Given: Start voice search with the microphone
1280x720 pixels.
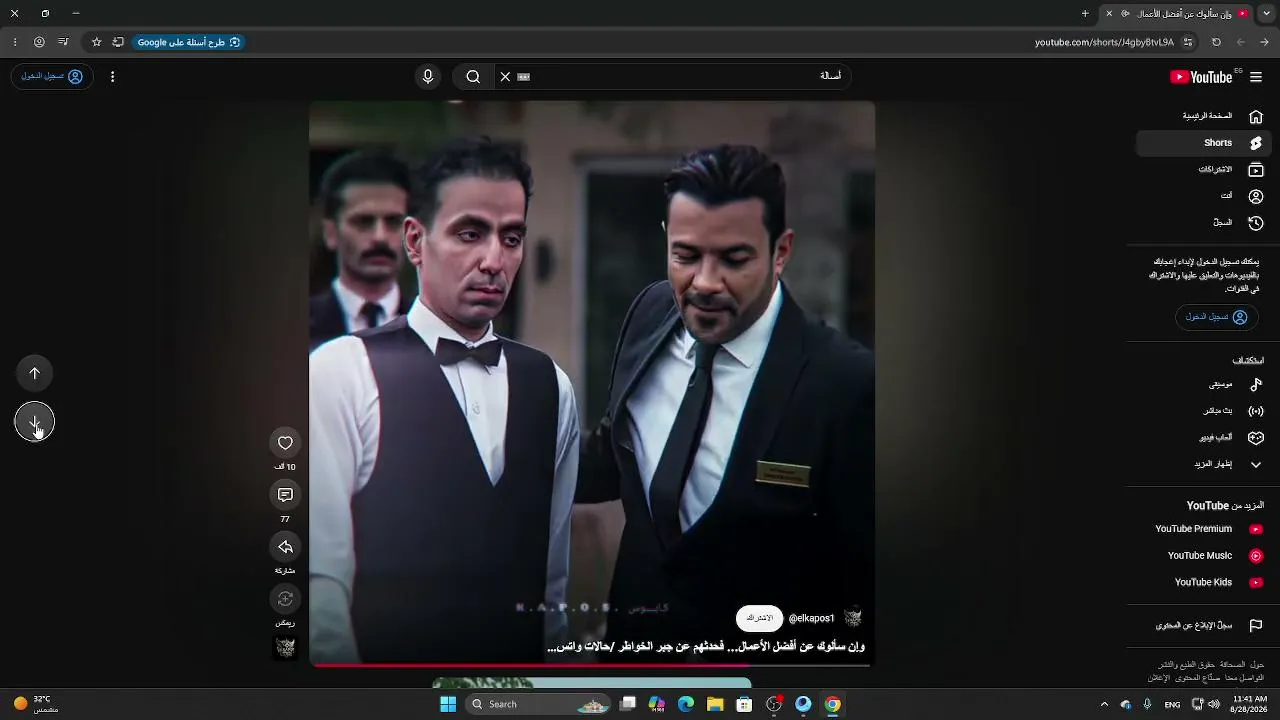Looking at the screenshot, I should pyautogui.click(x=428, y=77).
